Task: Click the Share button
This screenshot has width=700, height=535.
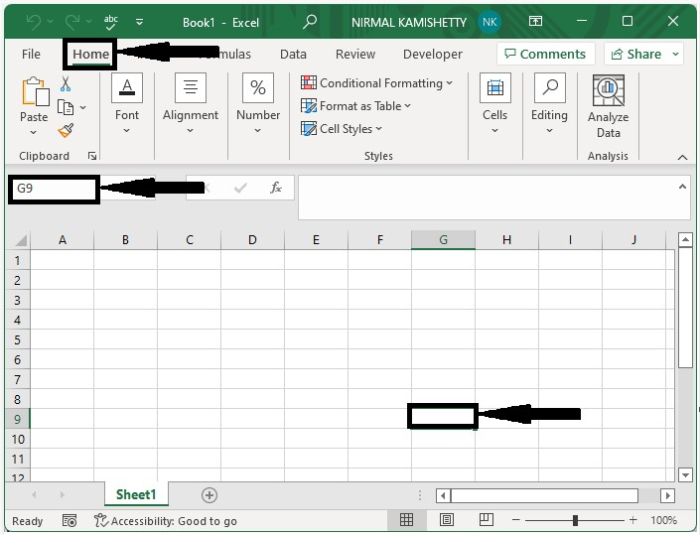Action: 636,54
